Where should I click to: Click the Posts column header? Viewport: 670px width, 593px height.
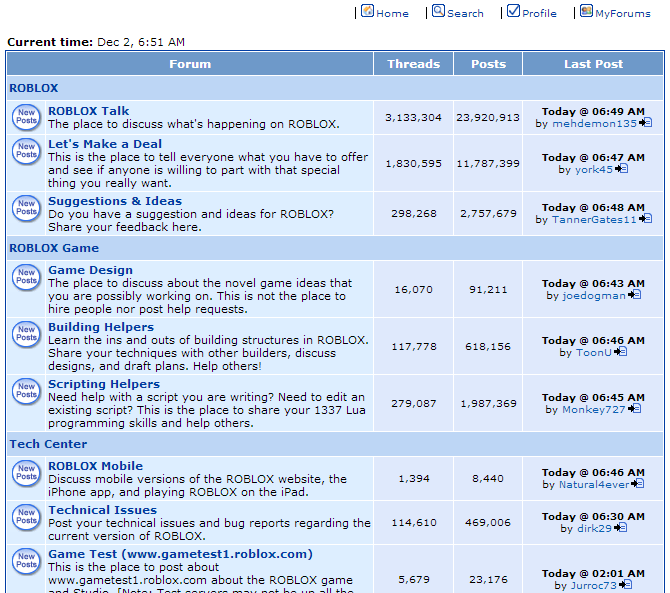pyautogui.click(x=488, y=64)
